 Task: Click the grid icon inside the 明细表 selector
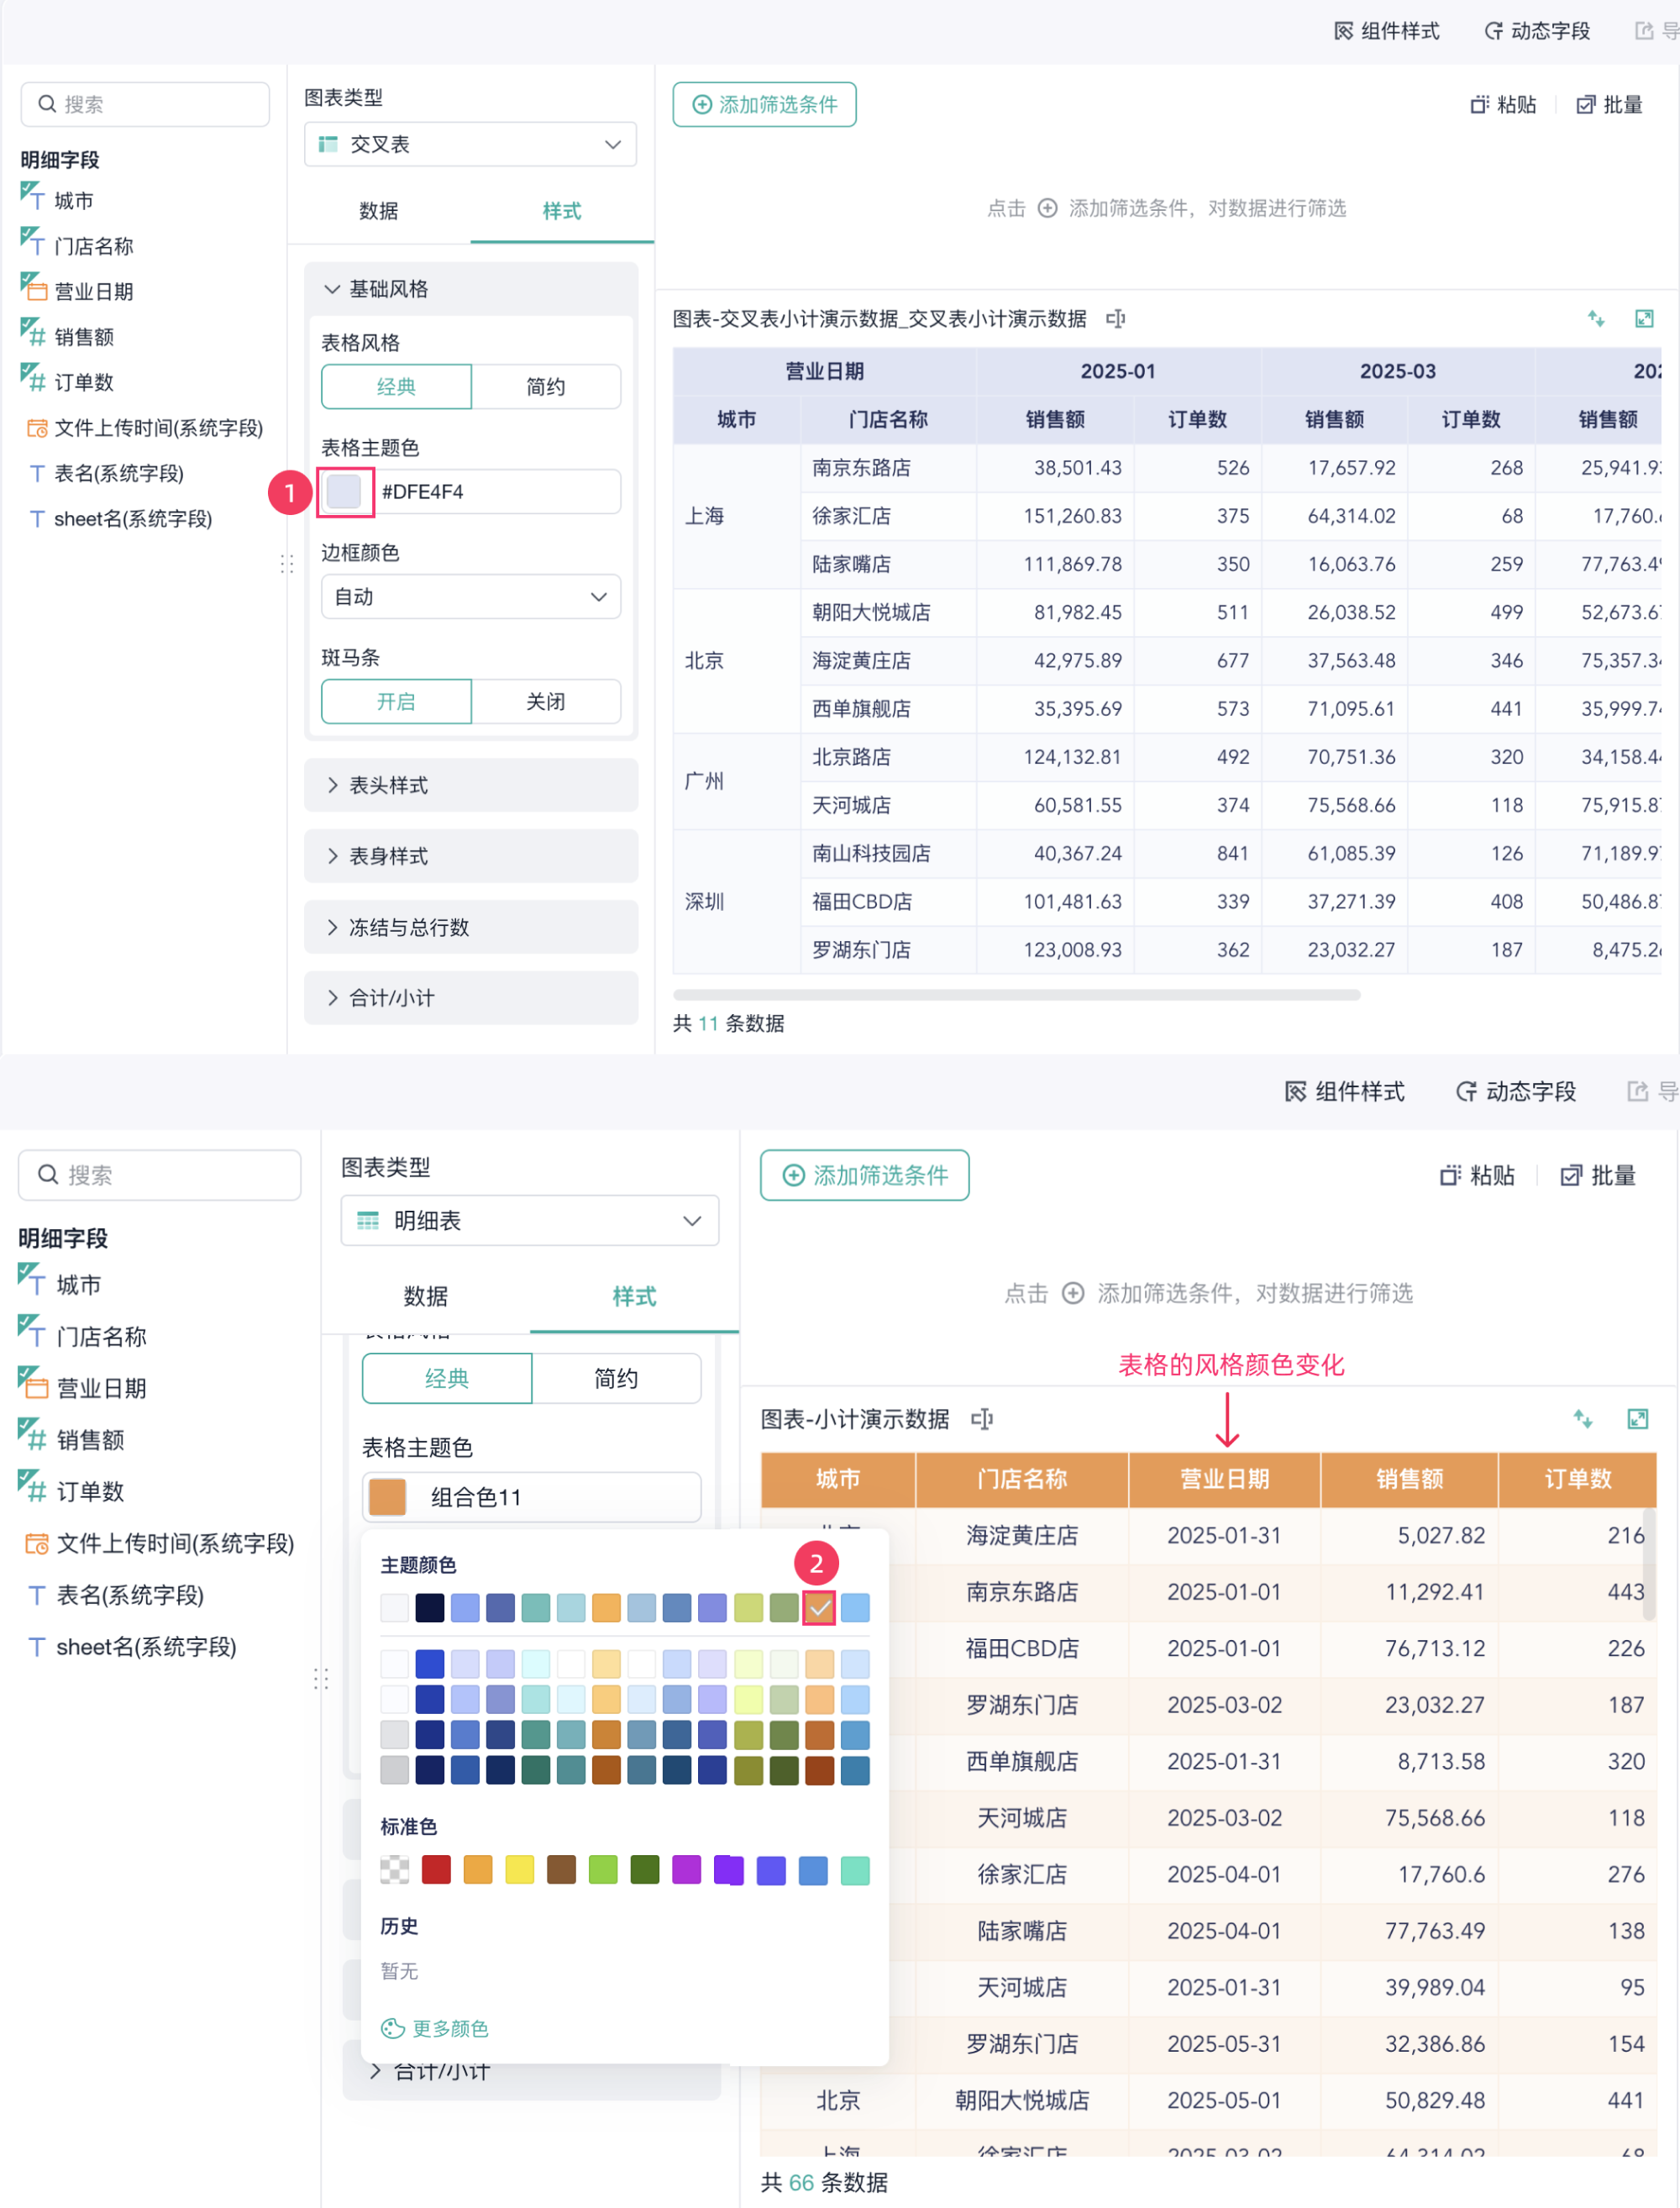pos(368,1221)
